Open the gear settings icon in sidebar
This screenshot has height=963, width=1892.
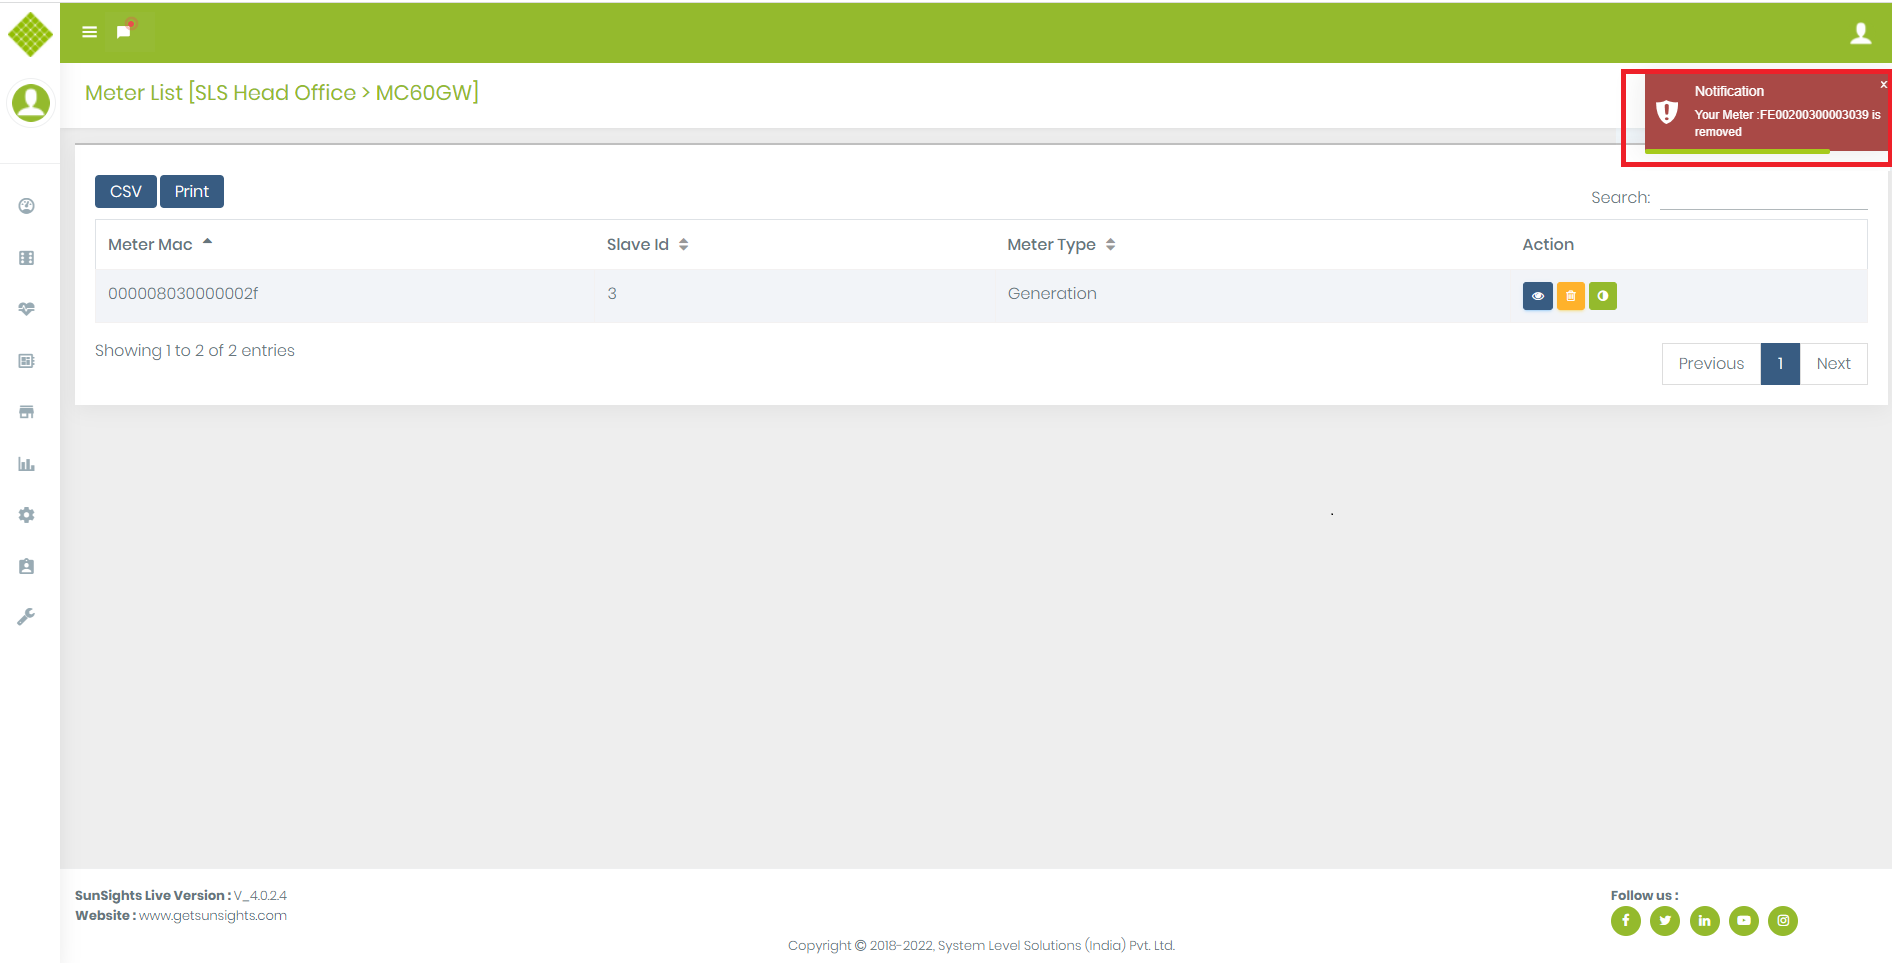27,515
